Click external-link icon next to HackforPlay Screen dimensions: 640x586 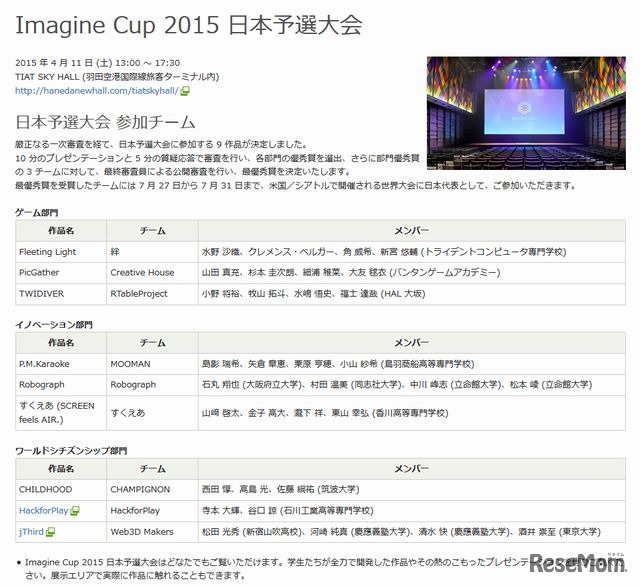75,511
